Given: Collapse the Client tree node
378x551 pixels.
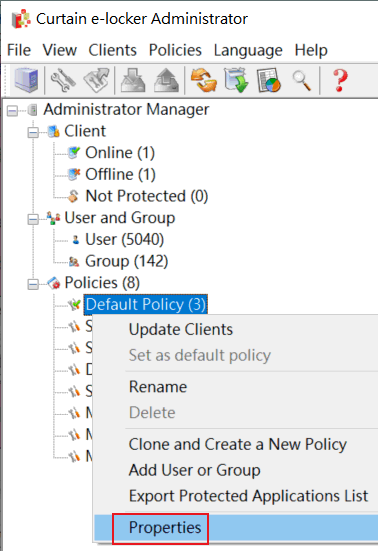Looking at the screenshot, I should 33,132.
